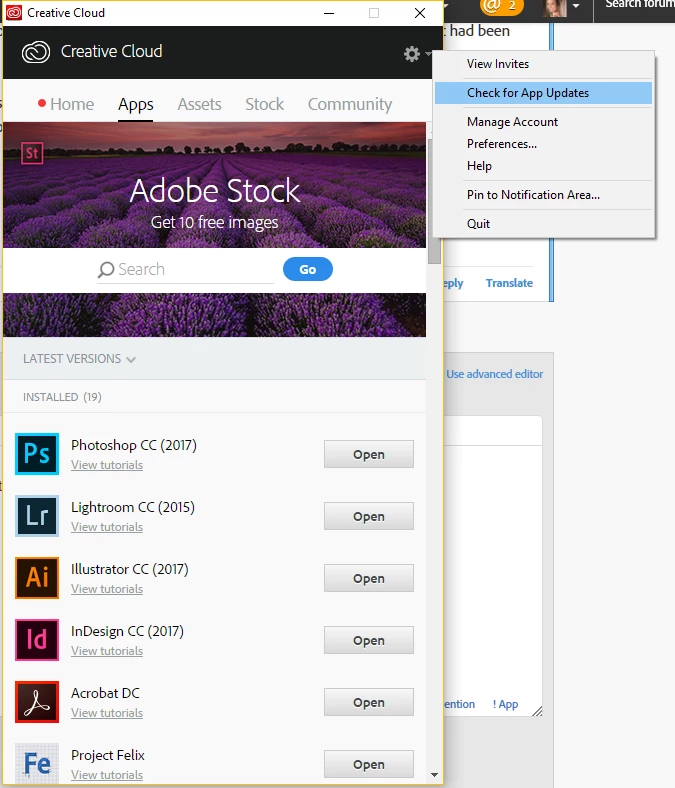Click the Photoshop Ps app icon

(x=37, y=454)
